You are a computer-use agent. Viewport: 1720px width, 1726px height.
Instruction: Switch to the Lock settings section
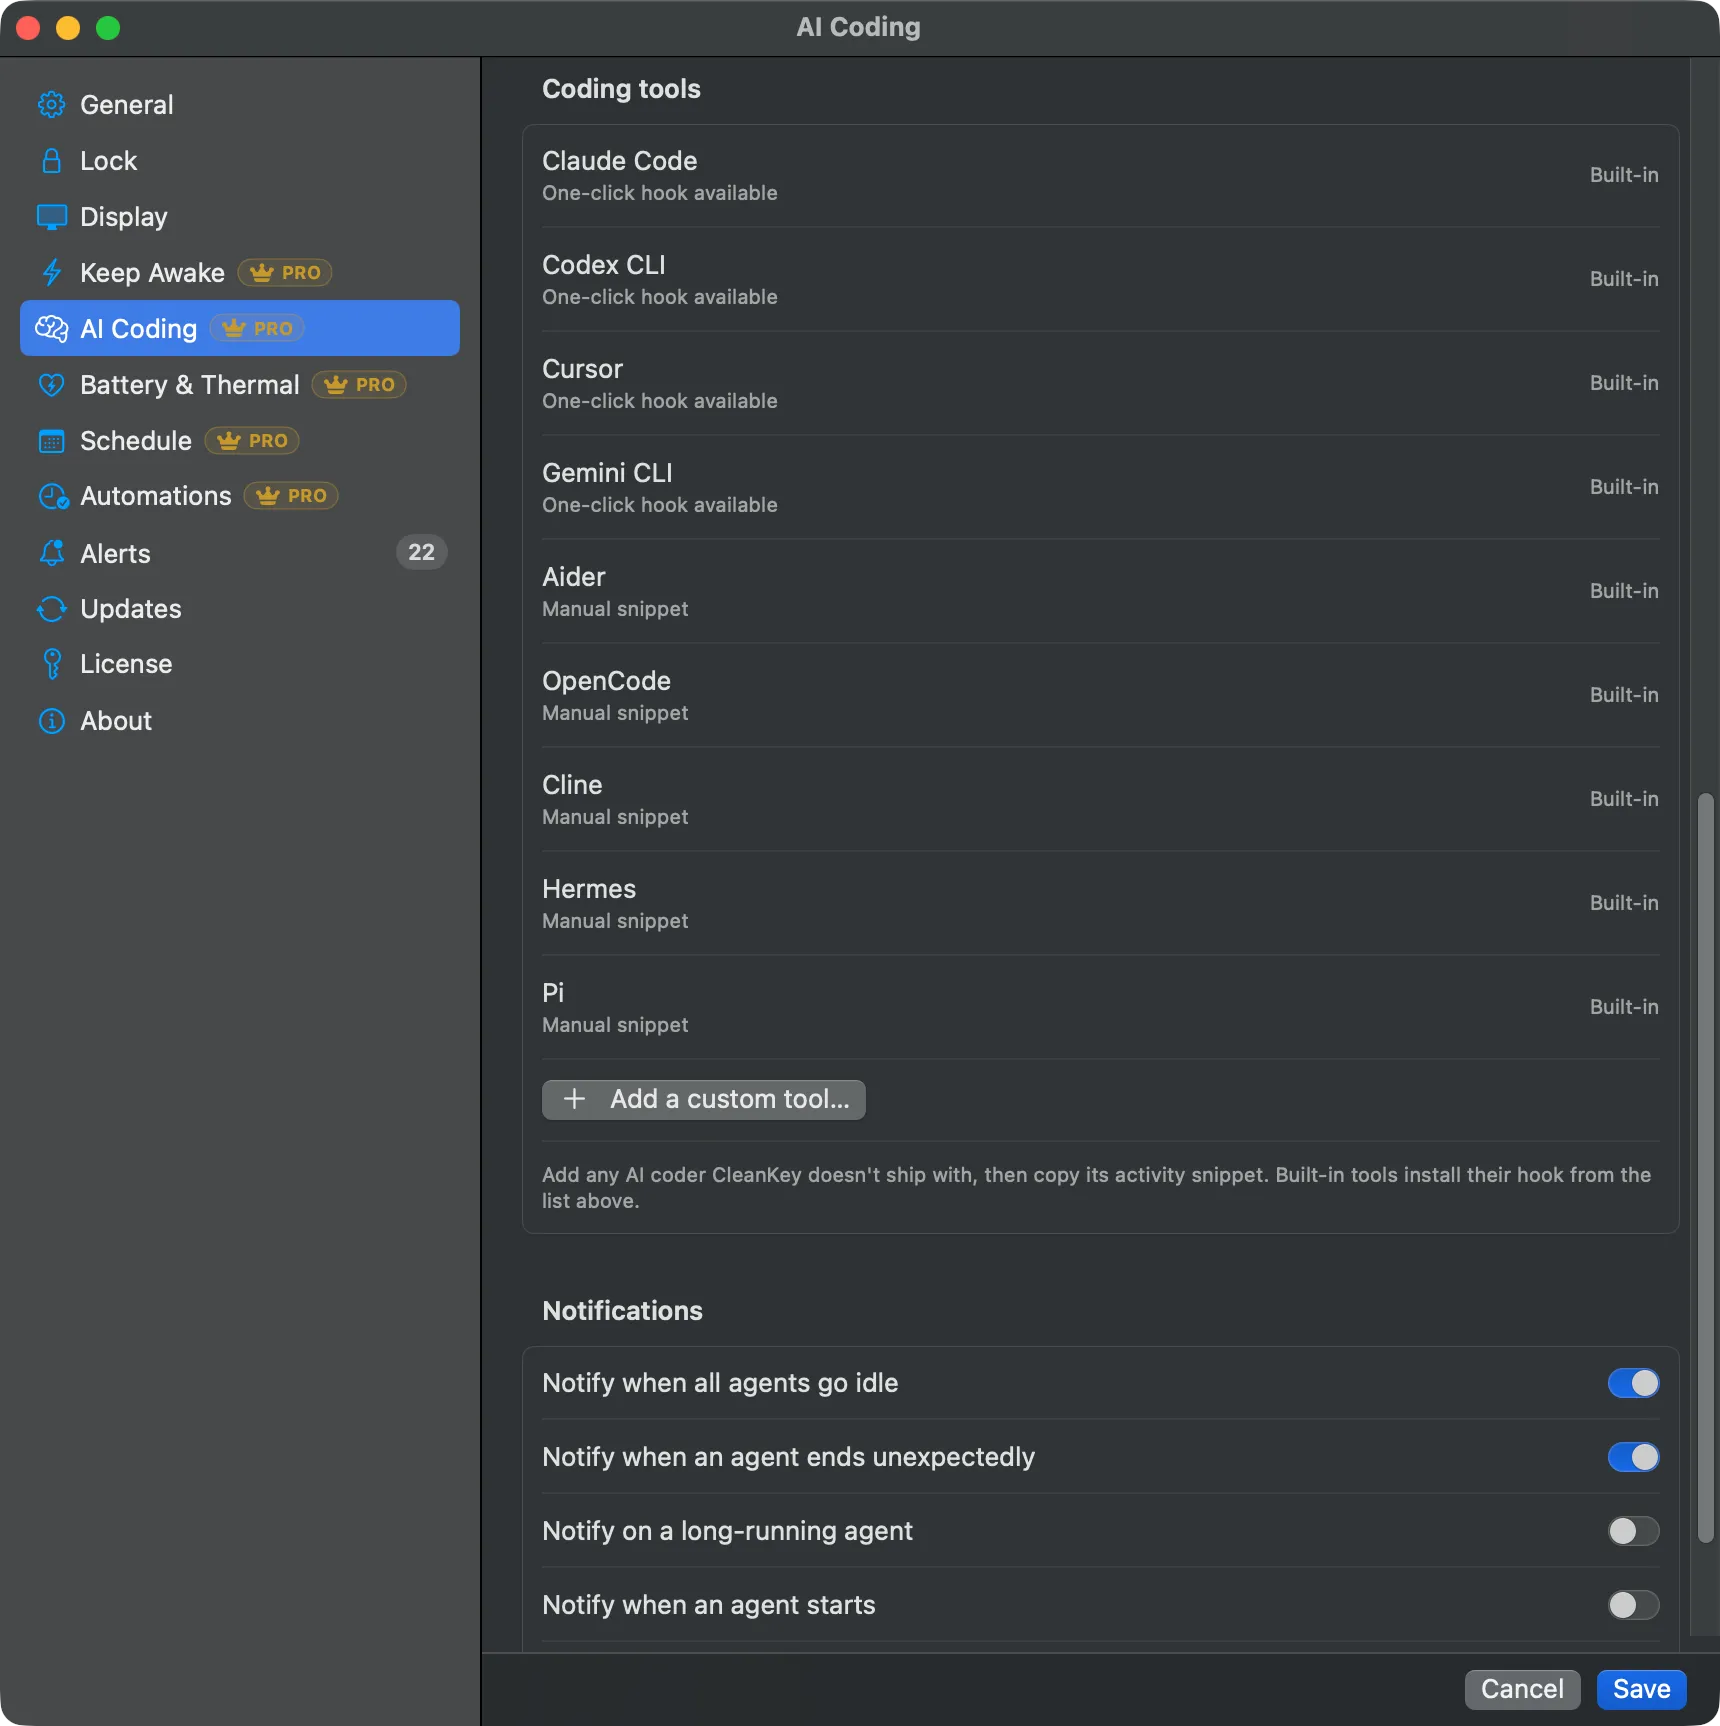click(240, 161)
